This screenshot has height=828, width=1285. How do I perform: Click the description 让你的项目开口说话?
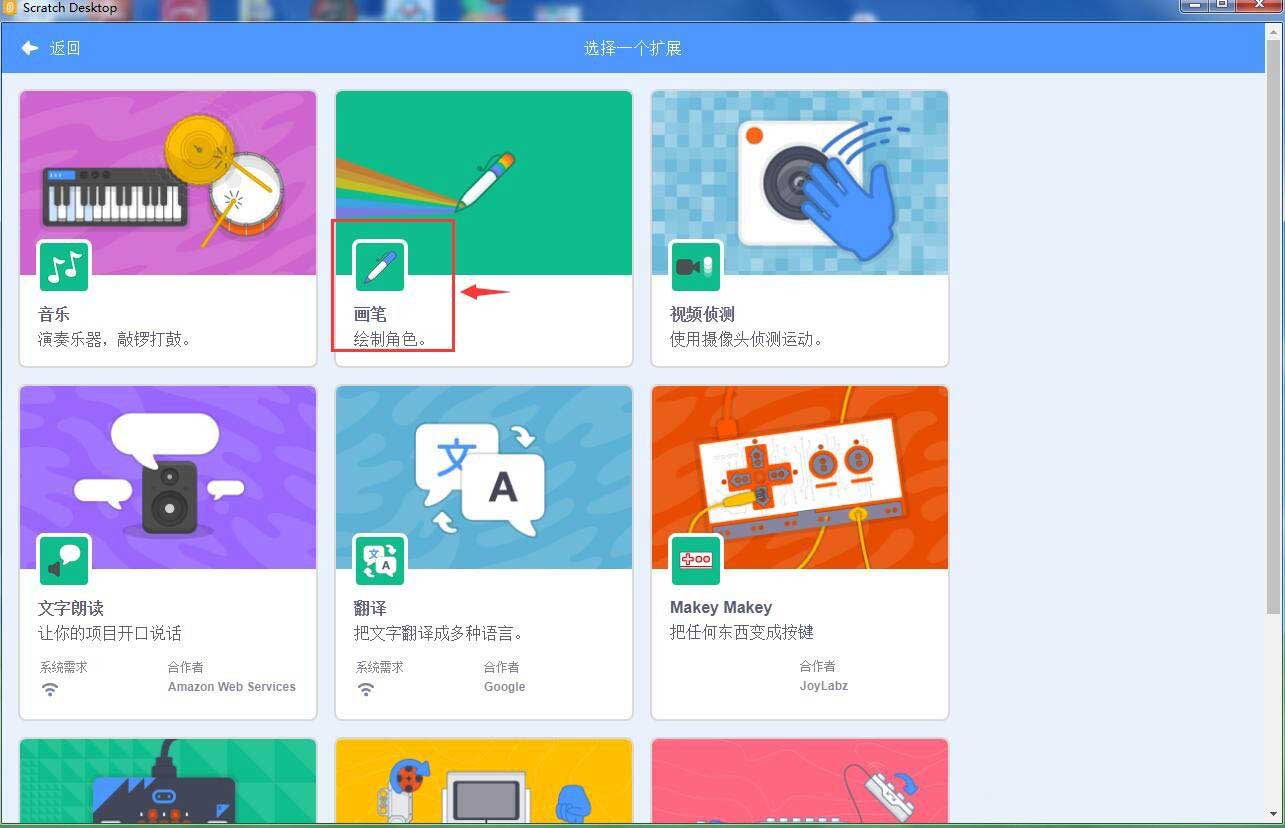(x=110, y=633)
